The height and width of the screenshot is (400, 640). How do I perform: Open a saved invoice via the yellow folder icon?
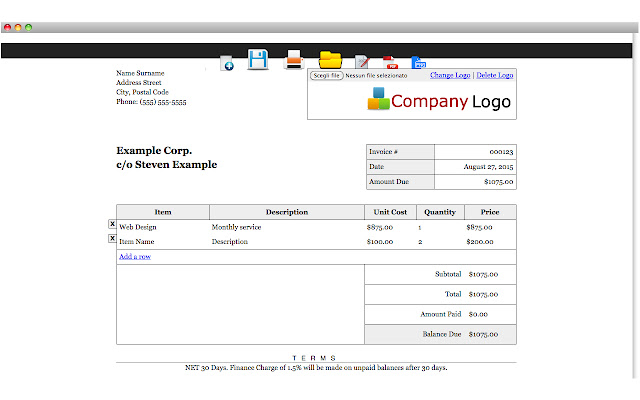(330, 60)
